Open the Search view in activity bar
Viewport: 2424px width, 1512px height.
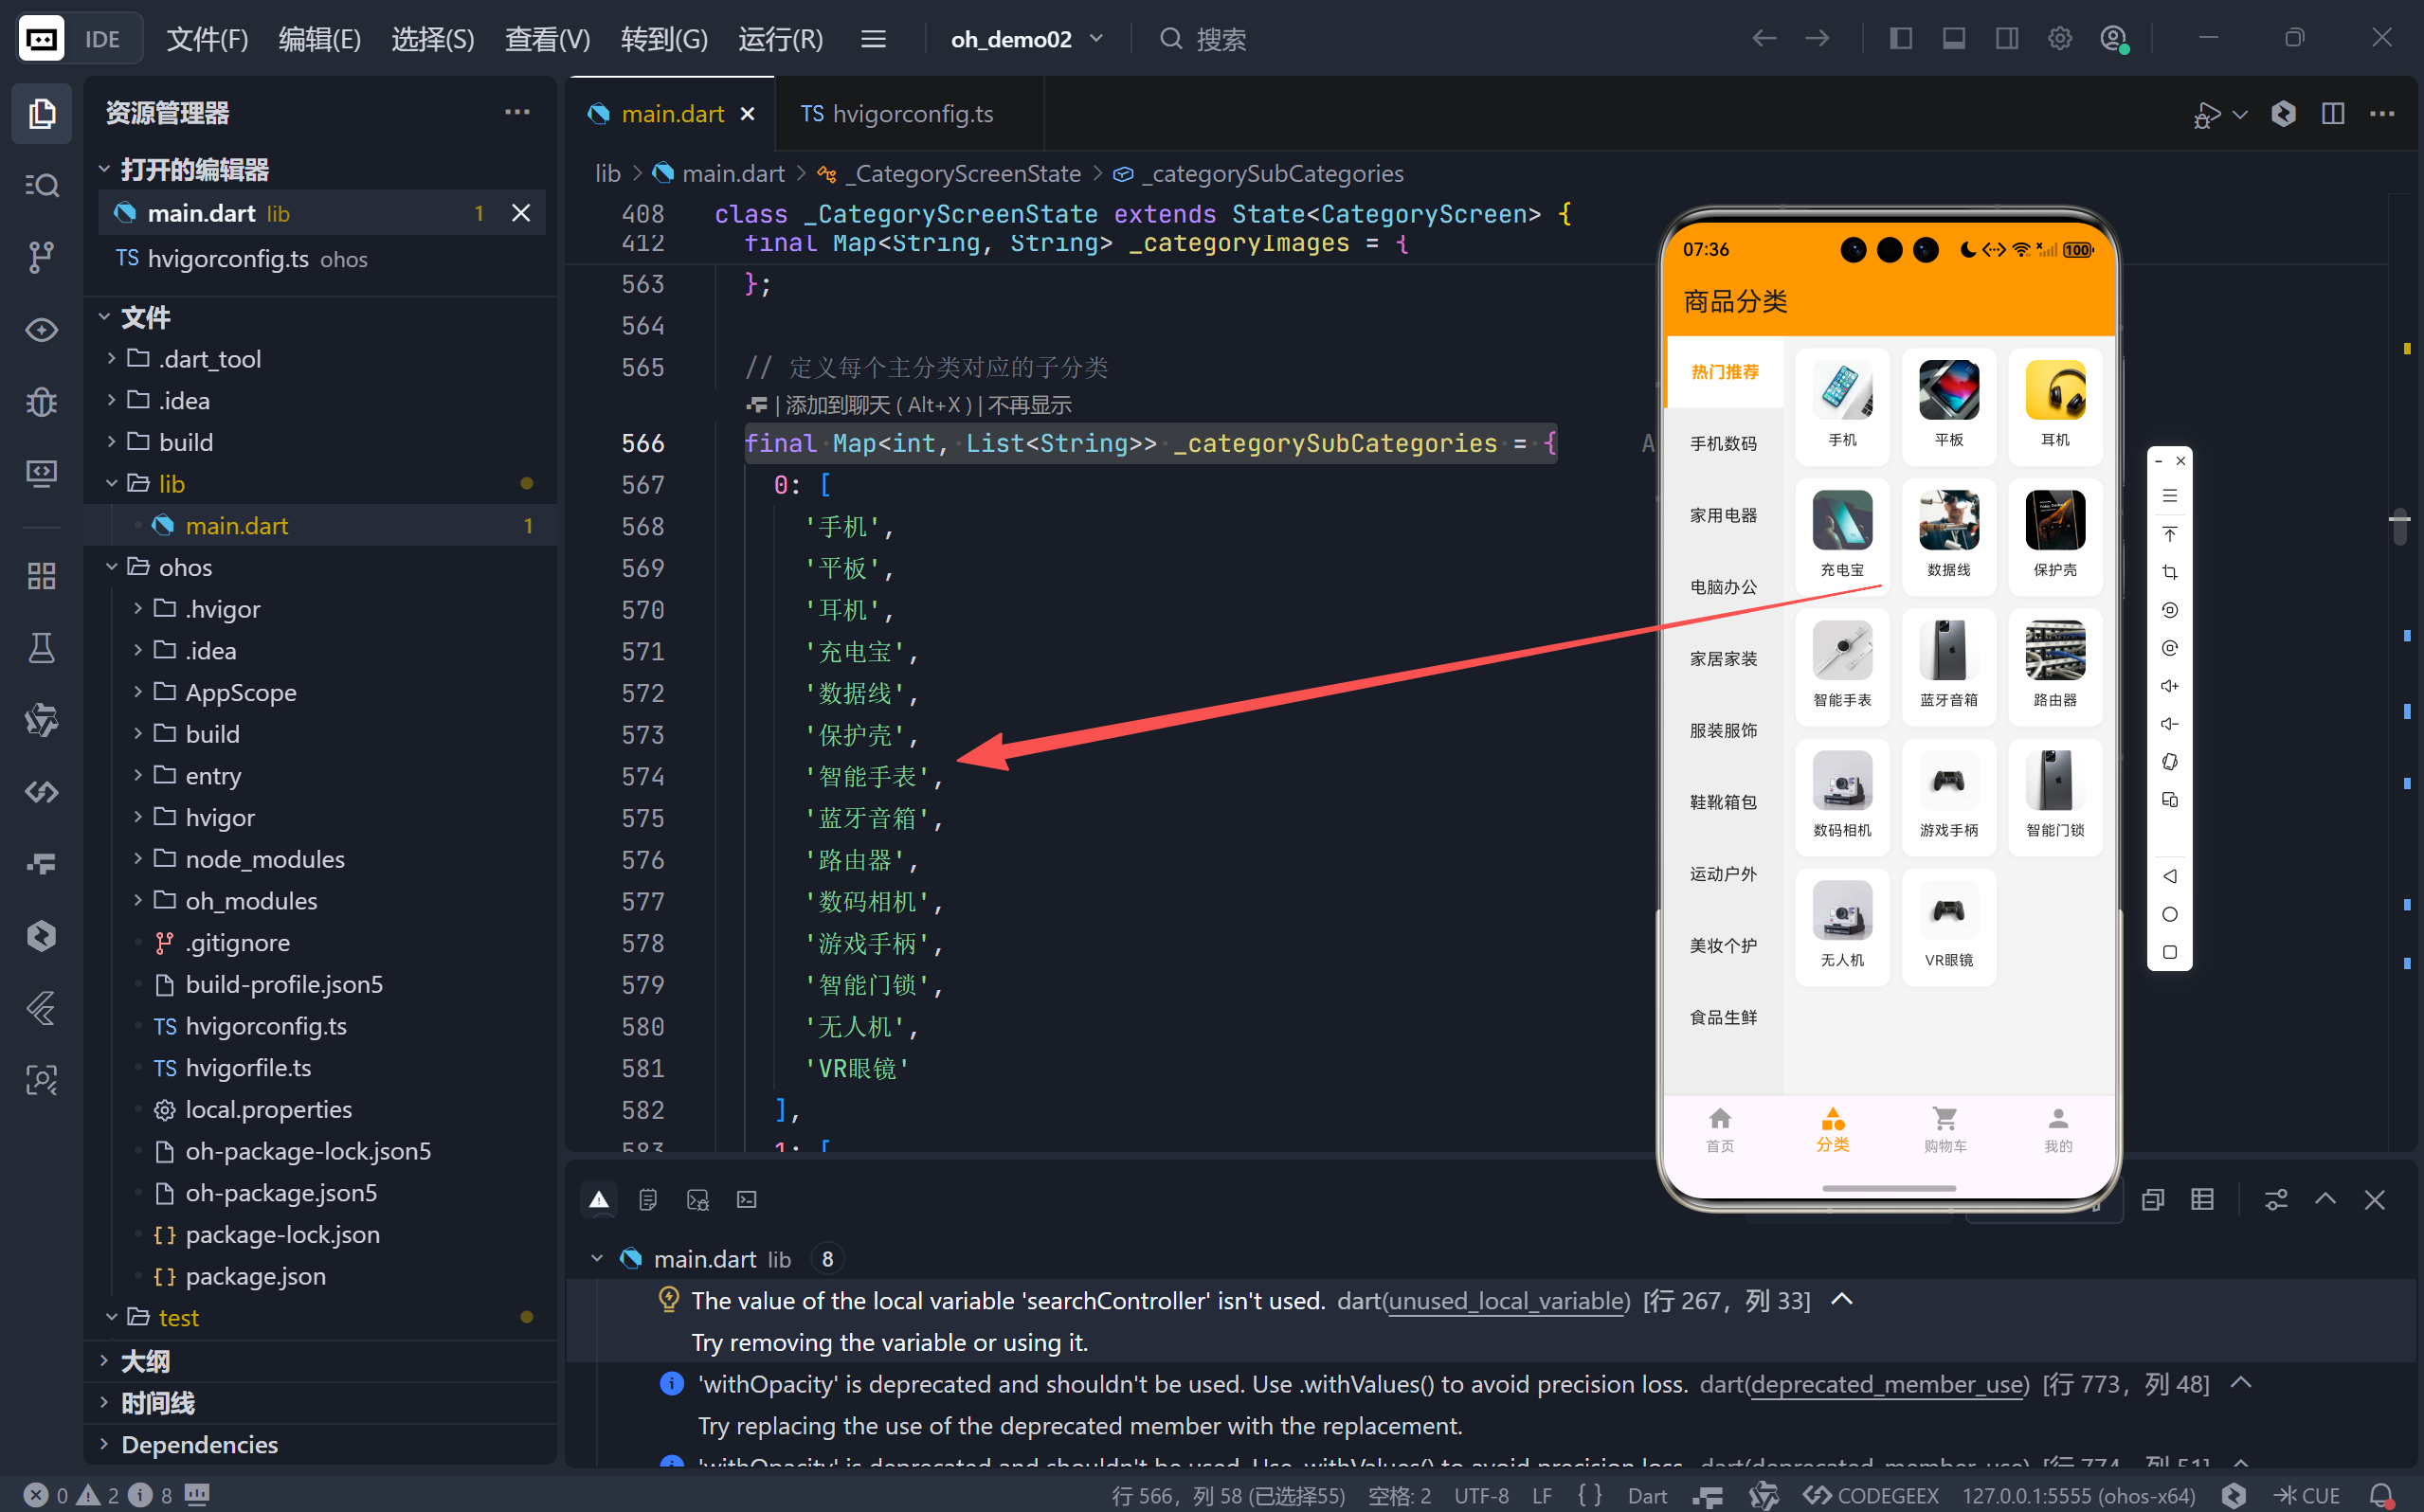click(x=41, y=185)
